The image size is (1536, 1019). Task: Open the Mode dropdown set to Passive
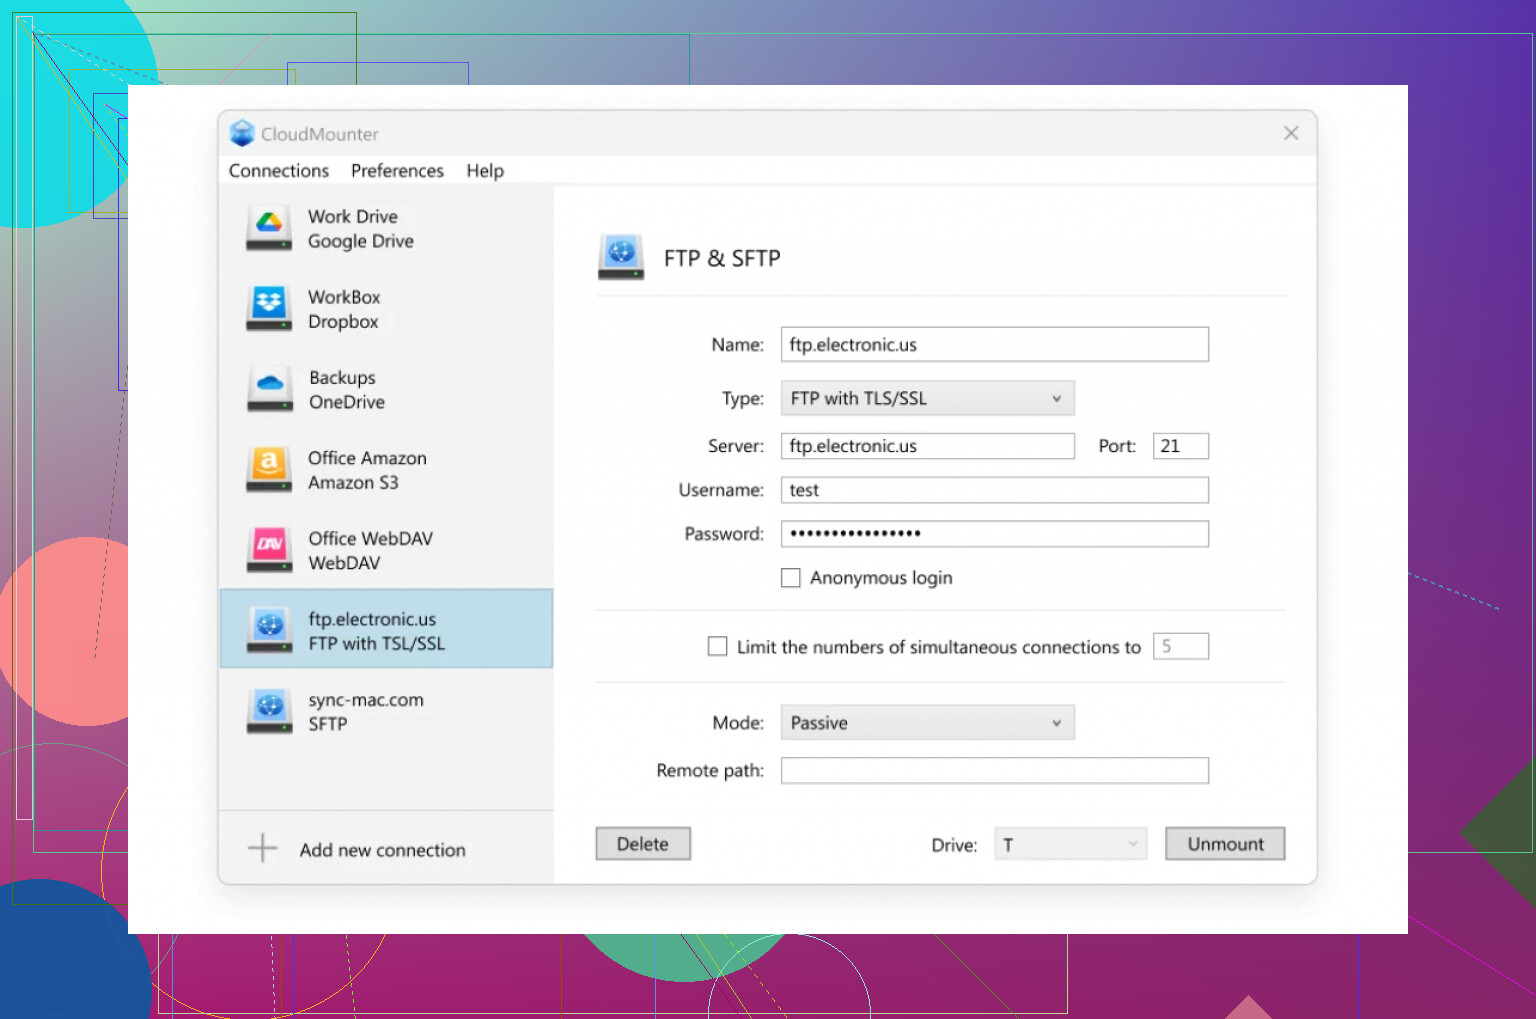pos(927,723)
